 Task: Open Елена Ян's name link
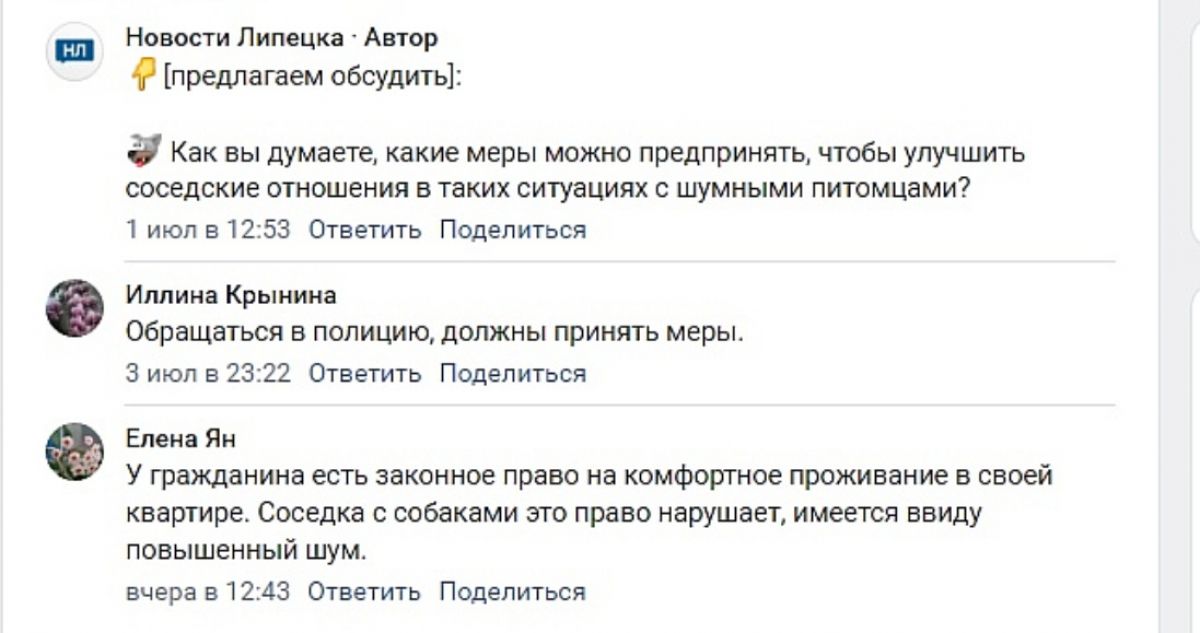point(181,439)
